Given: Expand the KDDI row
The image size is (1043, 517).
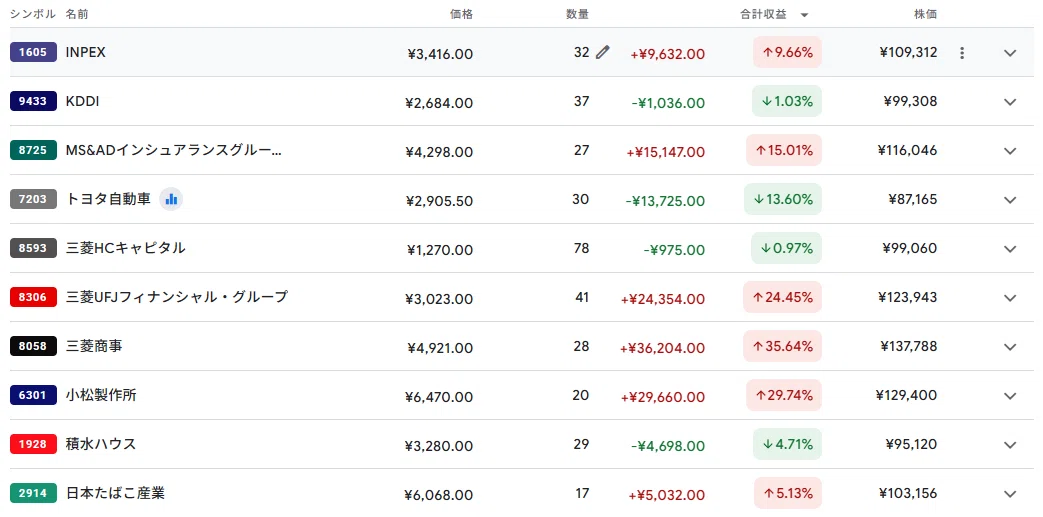Looking at the screenshot, I should pos(1010,102).
